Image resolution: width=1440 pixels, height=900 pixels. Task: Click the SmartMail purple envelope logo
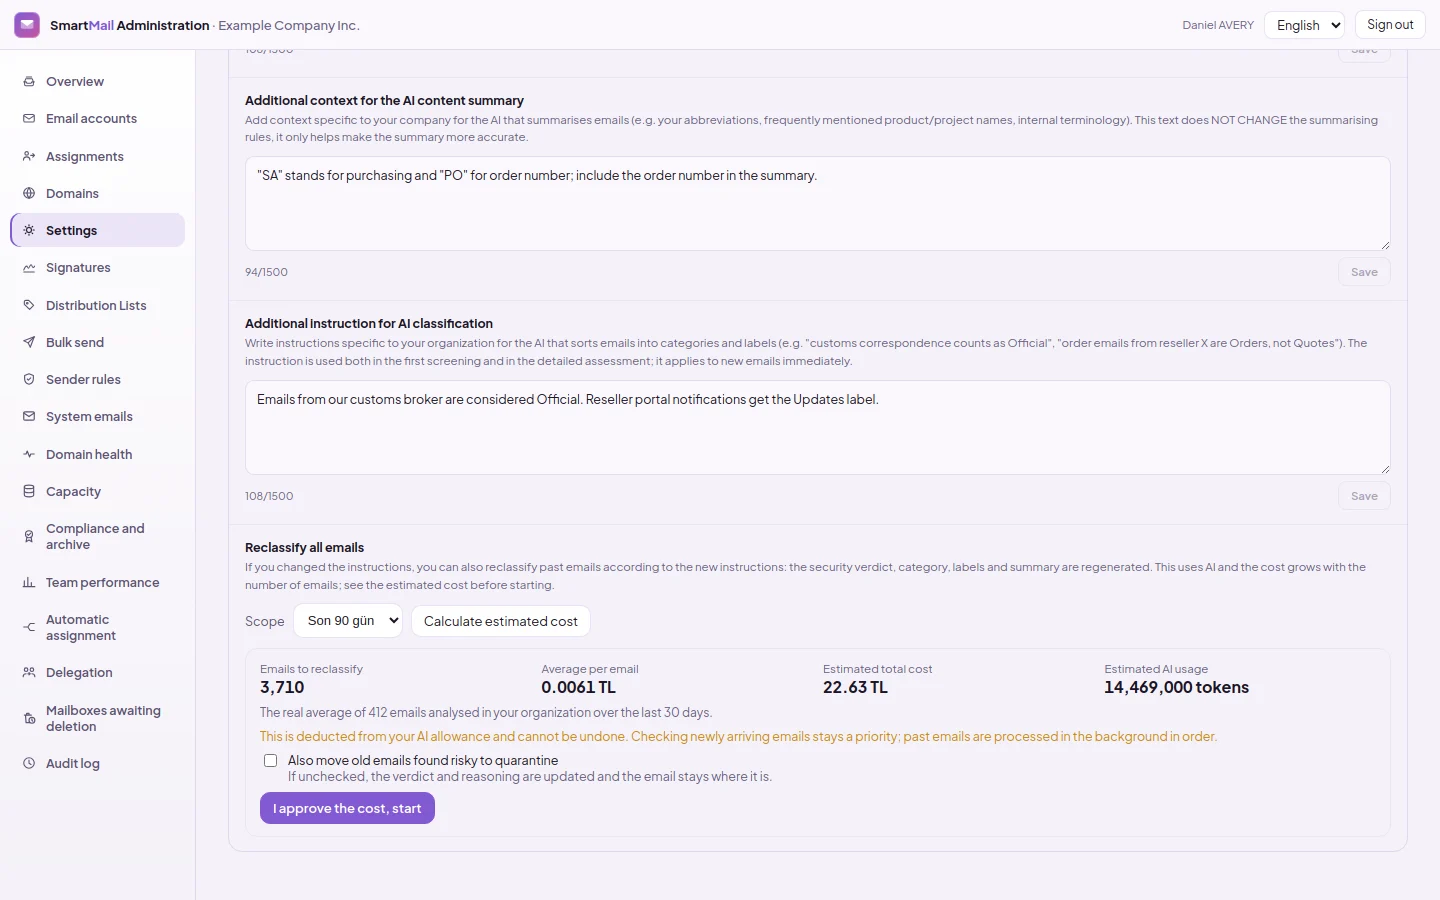click(x=27, y=25)
